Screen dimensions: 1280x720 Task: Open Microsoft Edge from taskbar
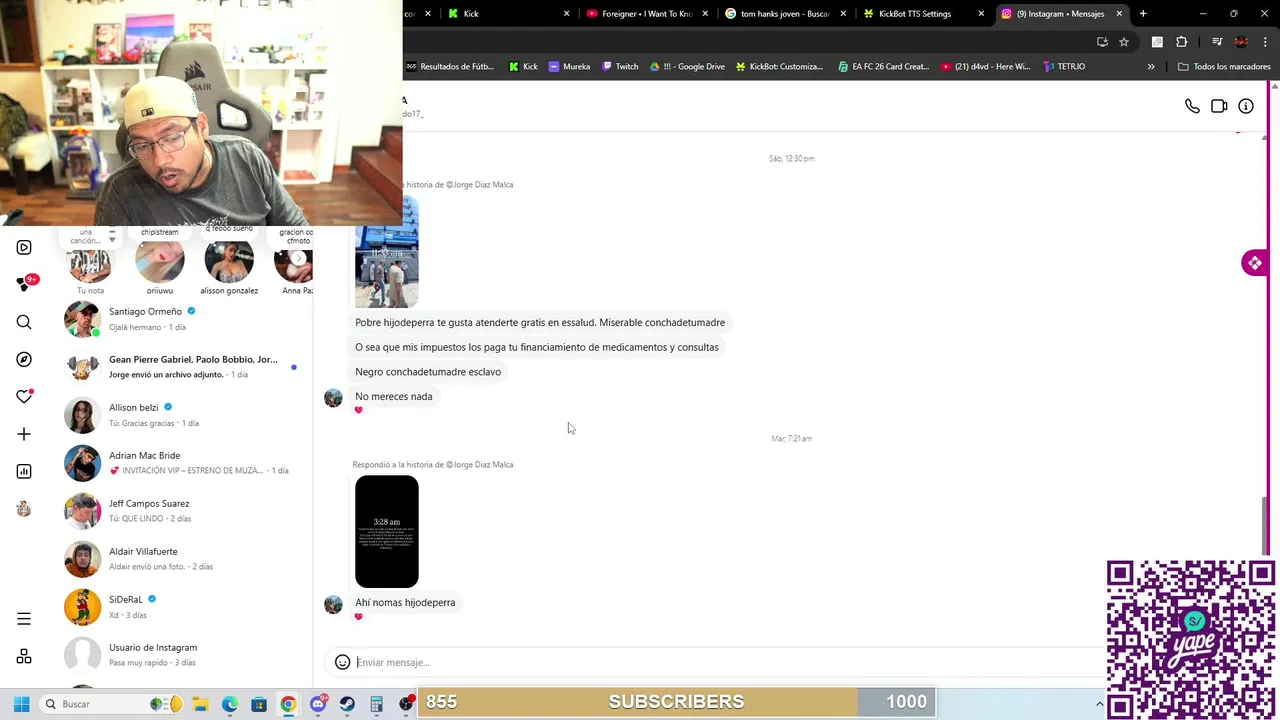[x=230, y=704]
